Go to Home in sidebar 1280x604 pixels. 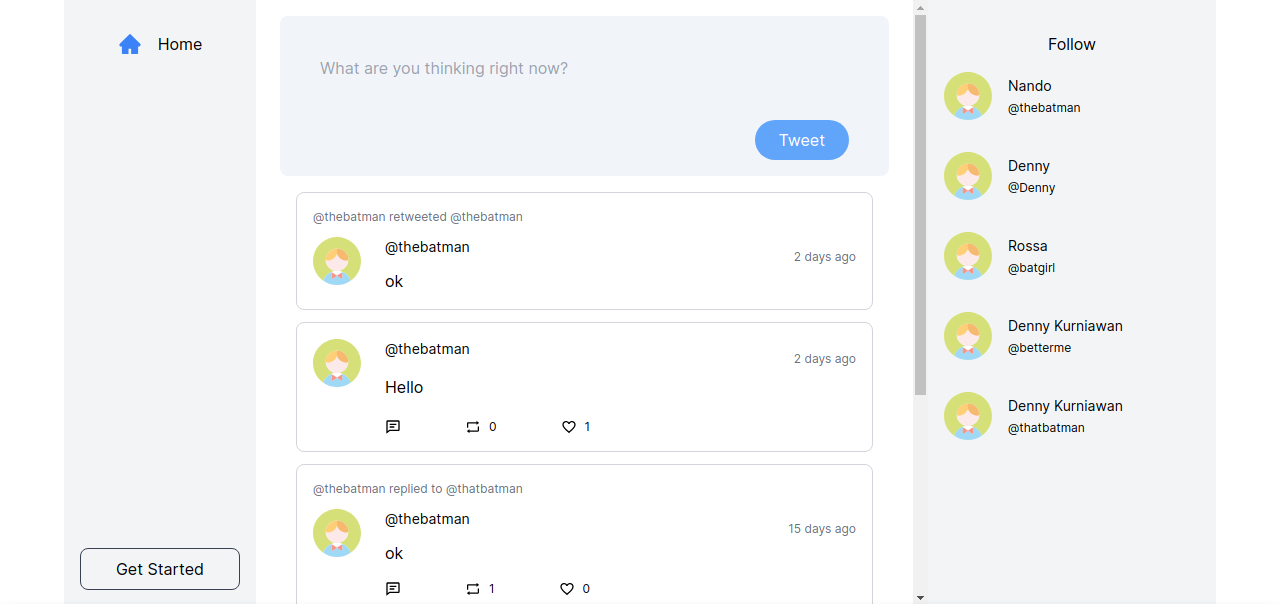[180, 44]
